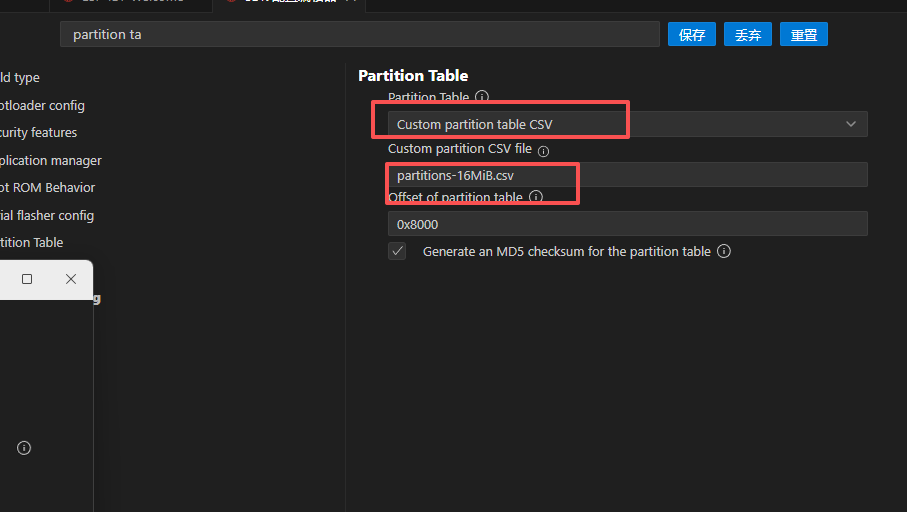Show info for Partition Table setting
Viewport: 907px width, 512px height.
[x=481, y=97]
